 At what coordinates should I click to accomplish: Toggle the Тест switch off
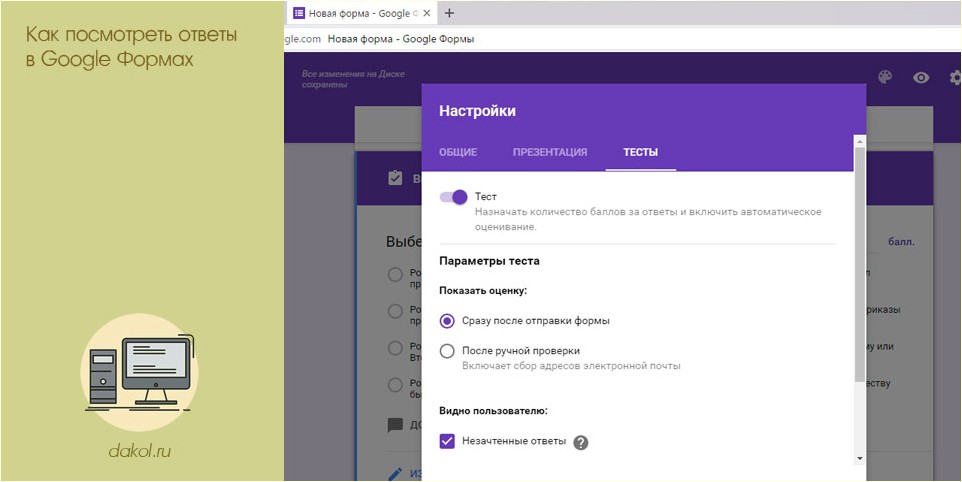tap(454, 197)
